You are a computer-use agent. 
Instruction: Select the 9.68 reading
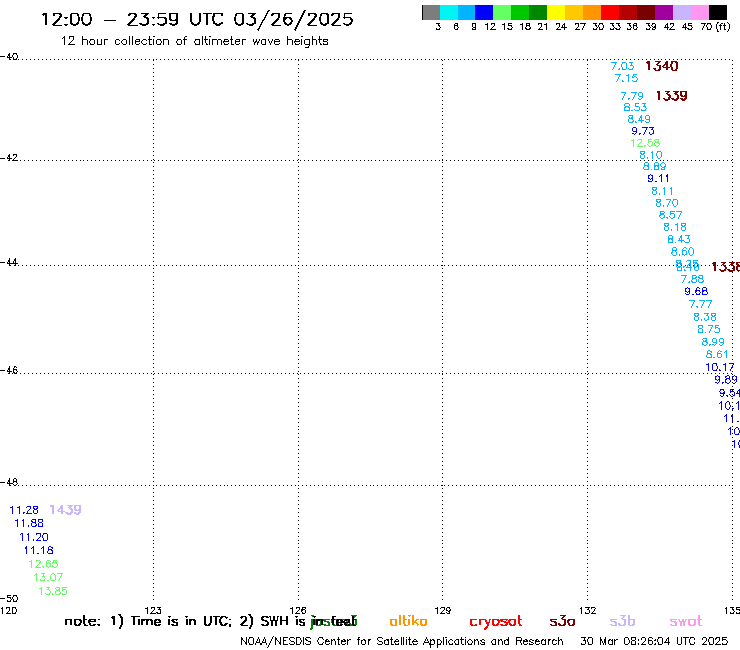pyautogui.click(x=696, y=291)
